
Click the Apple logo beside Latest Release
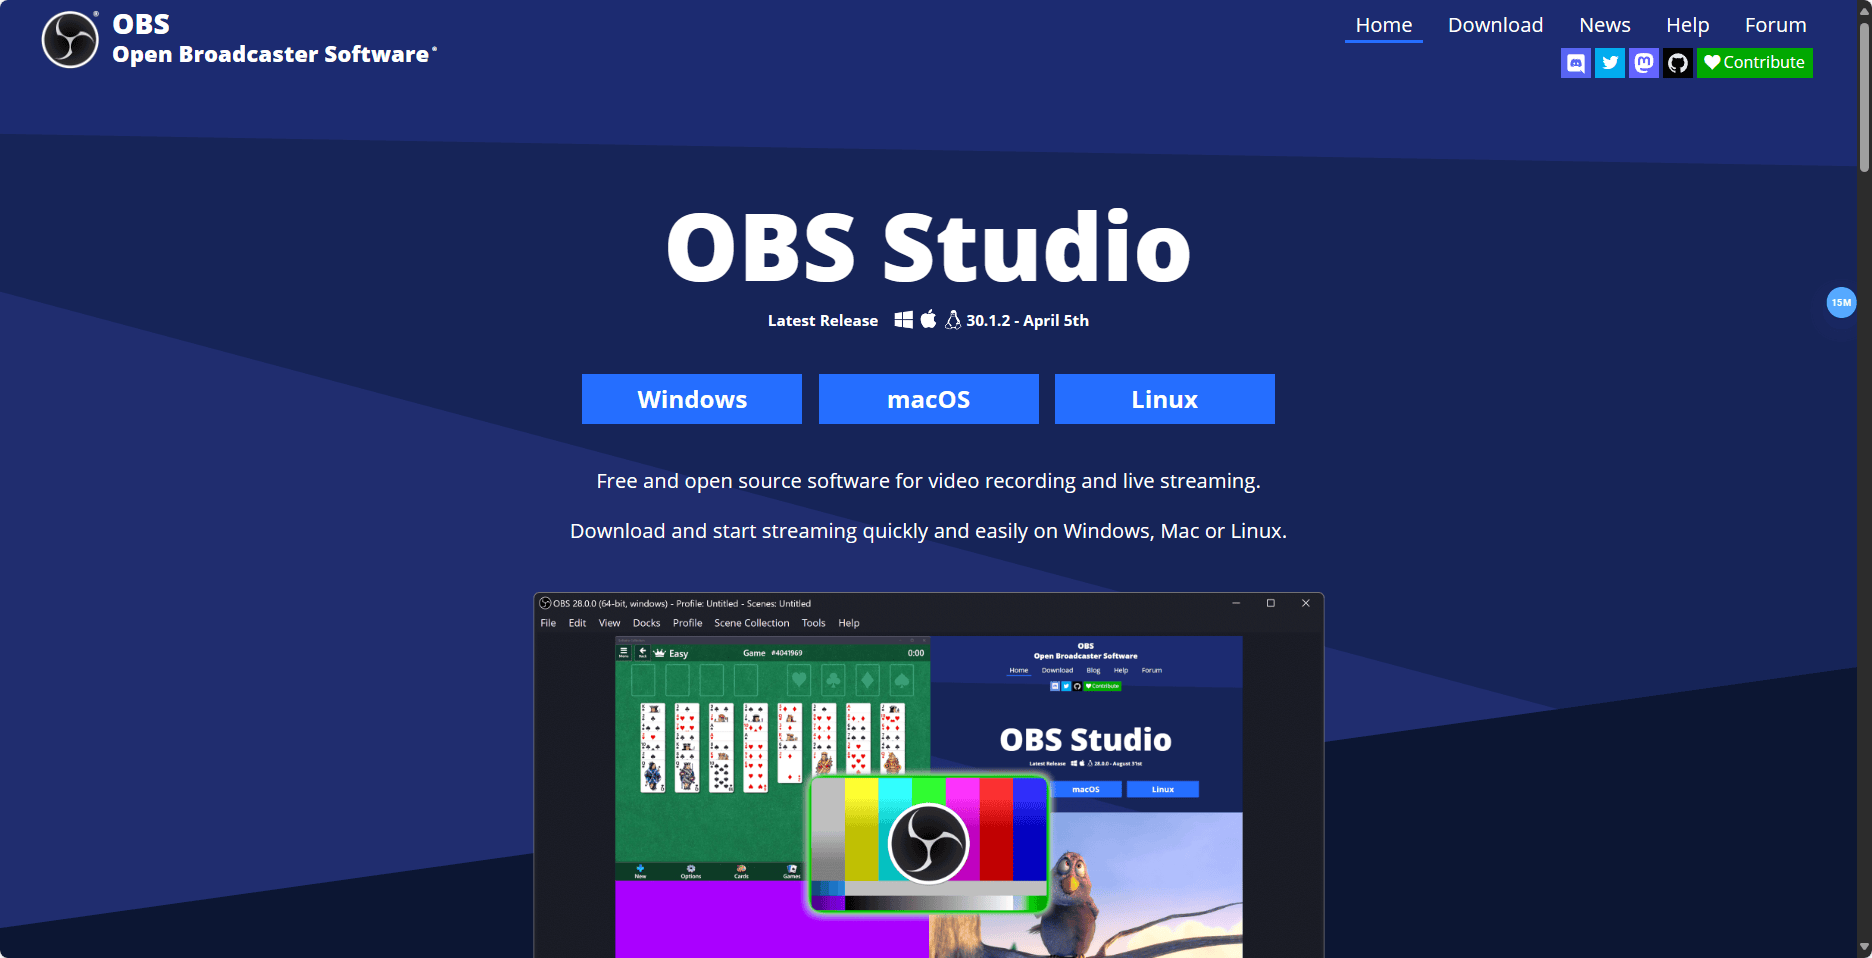929,319
